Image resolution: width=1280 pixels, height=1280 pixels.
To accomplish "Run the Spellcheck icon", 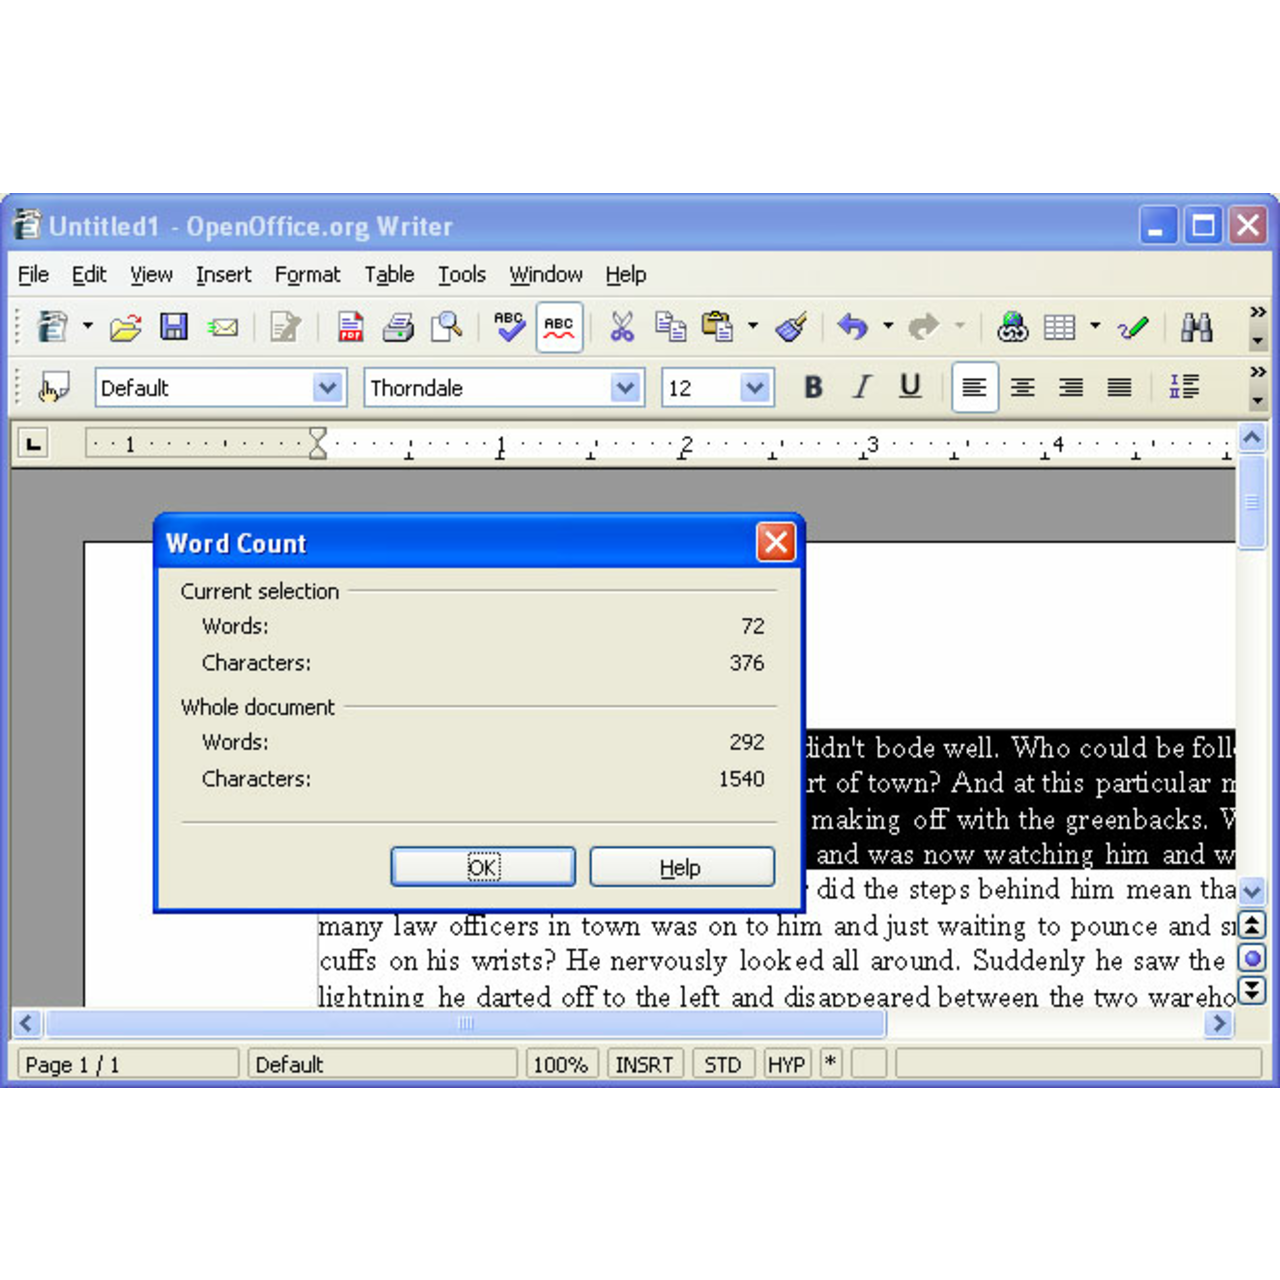I will point(510,327).
